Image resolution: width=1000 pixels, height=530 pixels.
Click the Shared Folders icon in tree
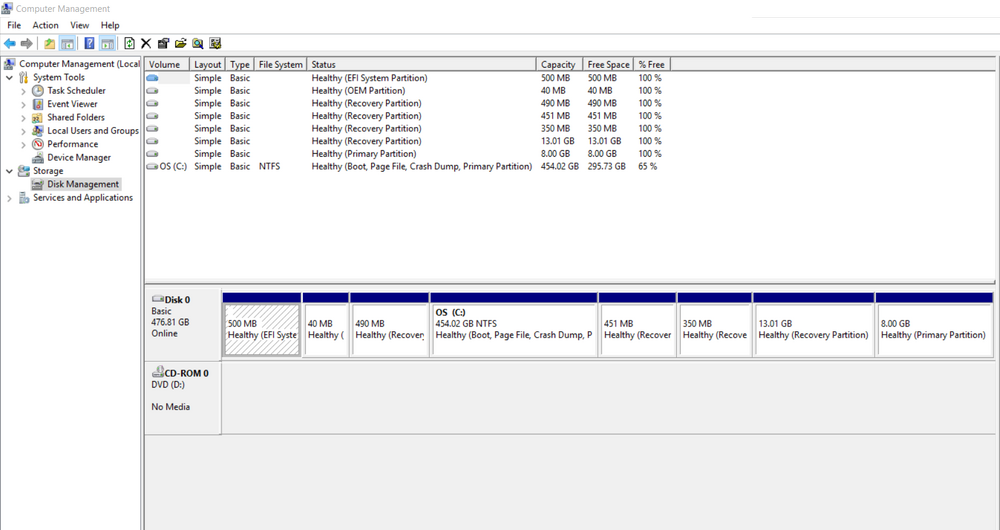tap(38, 117)
